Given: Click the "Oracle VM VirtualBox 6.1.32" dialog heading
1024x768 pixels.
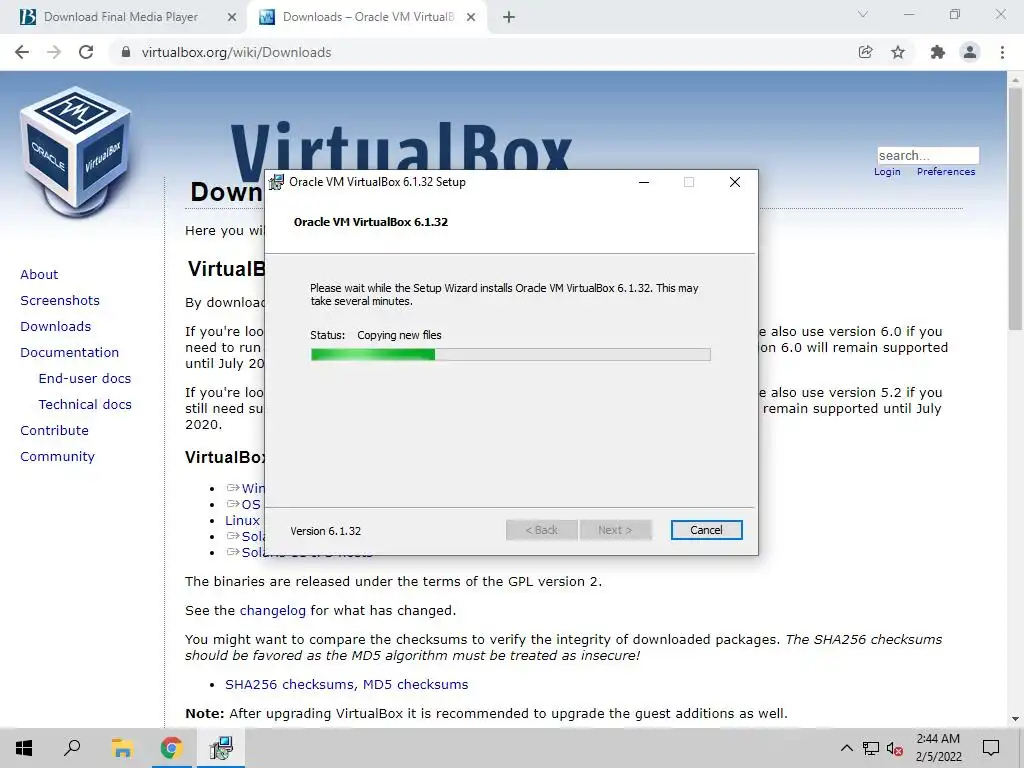Looking at the screenshot, I should point(371,222).
